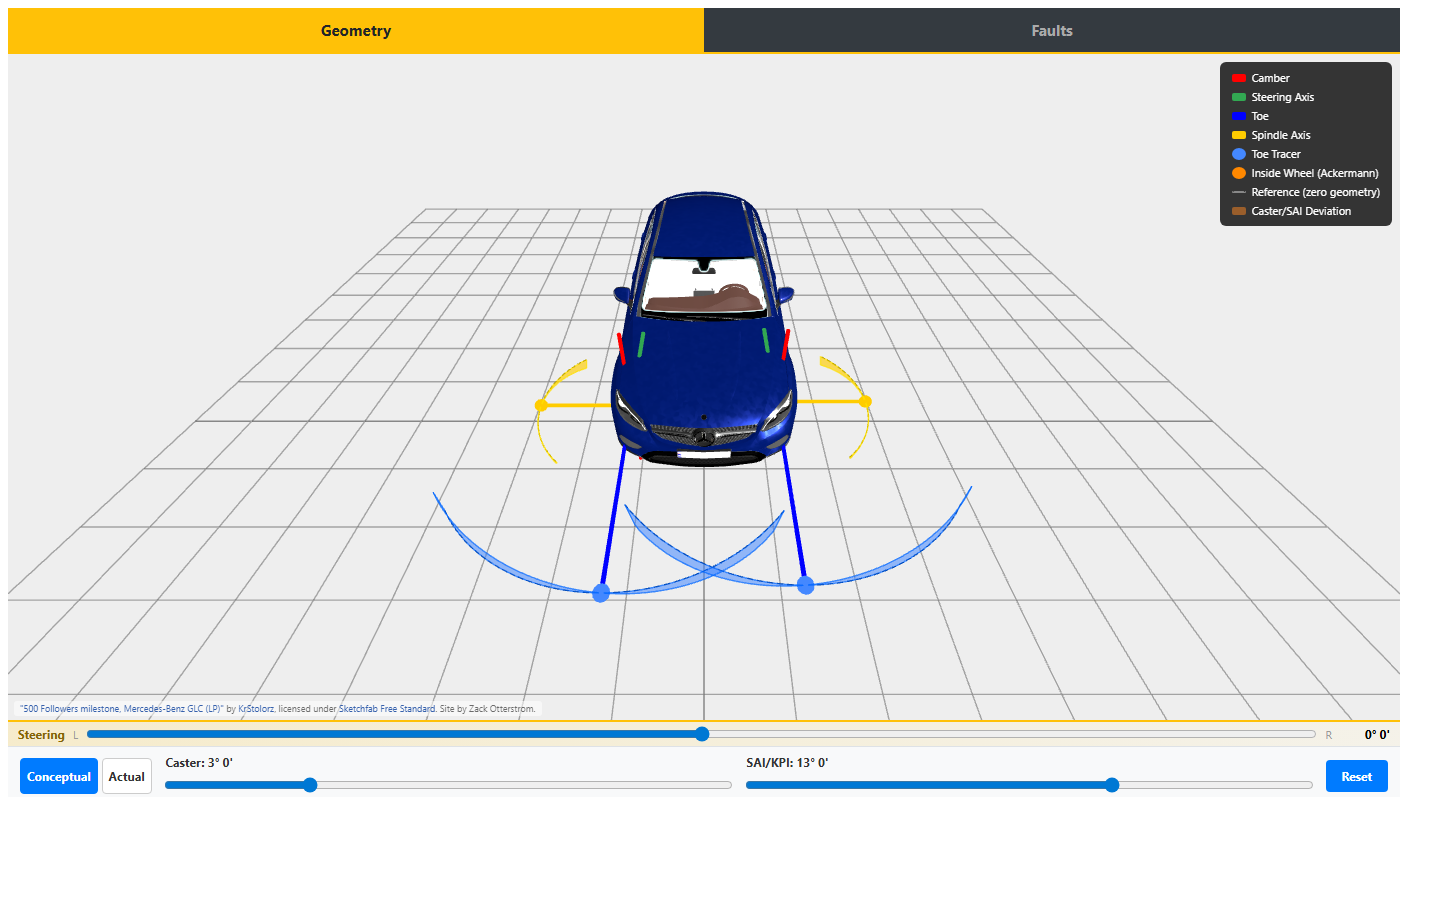Click the blue Toe legend swatch
1440x900 pixels.
(x=1239, y=116)
